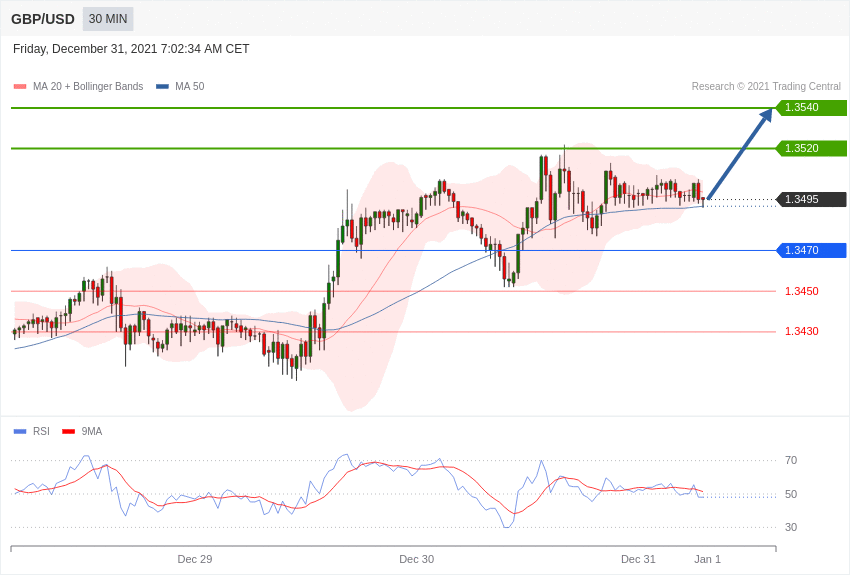Click the RSI 70 level label
The image size is (850, 576).
791,460
